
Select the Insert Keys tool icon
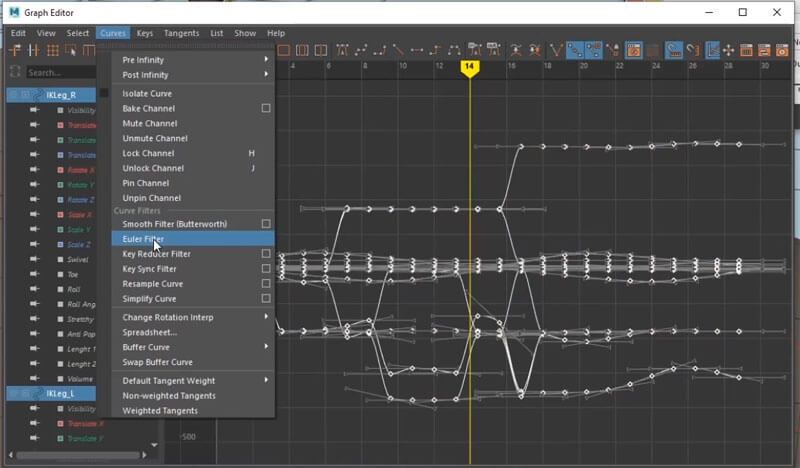coord(33,49)
